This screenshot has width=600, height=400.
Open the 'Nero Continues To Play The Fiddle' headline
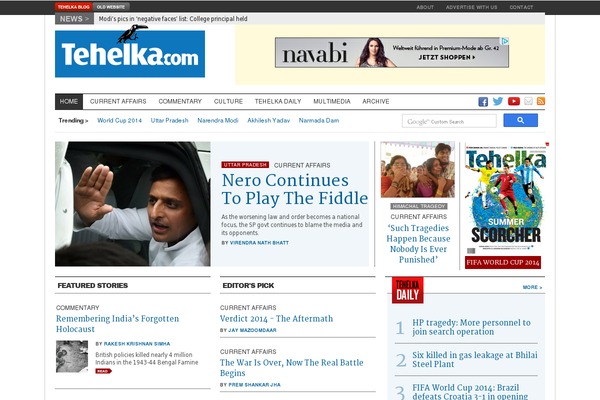[295, 189]
